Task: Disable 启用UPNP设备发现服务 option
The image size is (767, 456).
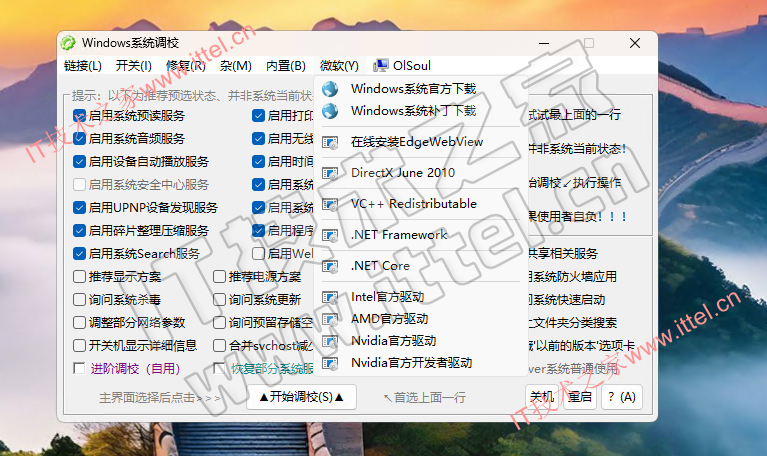Action: tap(80, 208)
